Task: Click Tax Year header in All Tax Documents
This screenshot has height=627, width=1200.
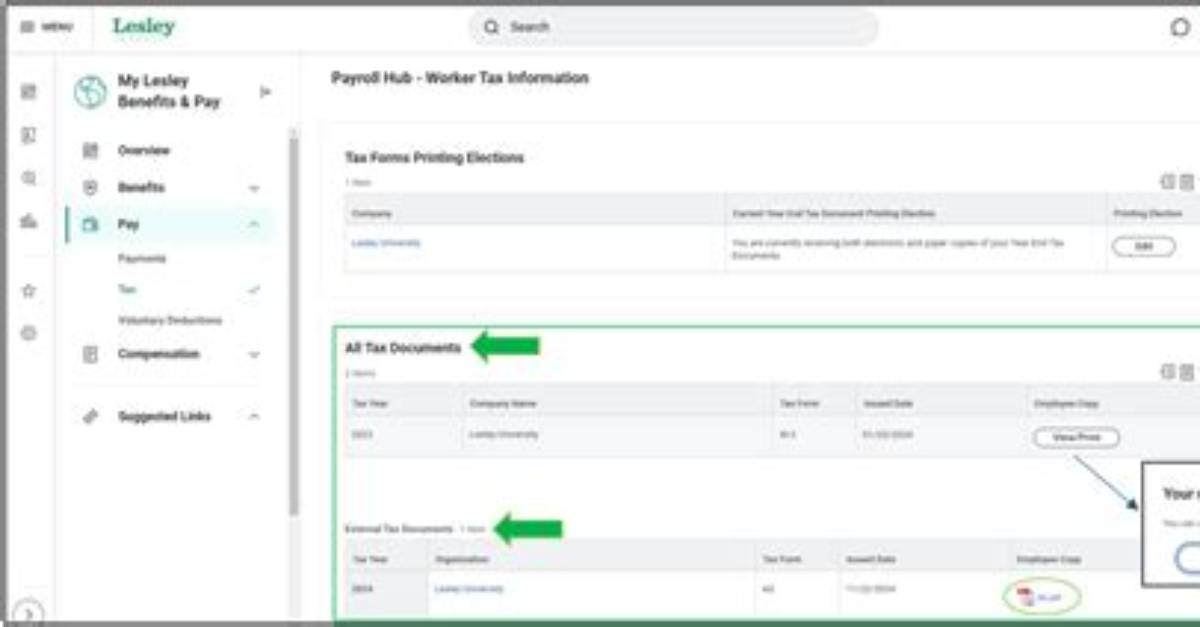Action: (369, 402)
